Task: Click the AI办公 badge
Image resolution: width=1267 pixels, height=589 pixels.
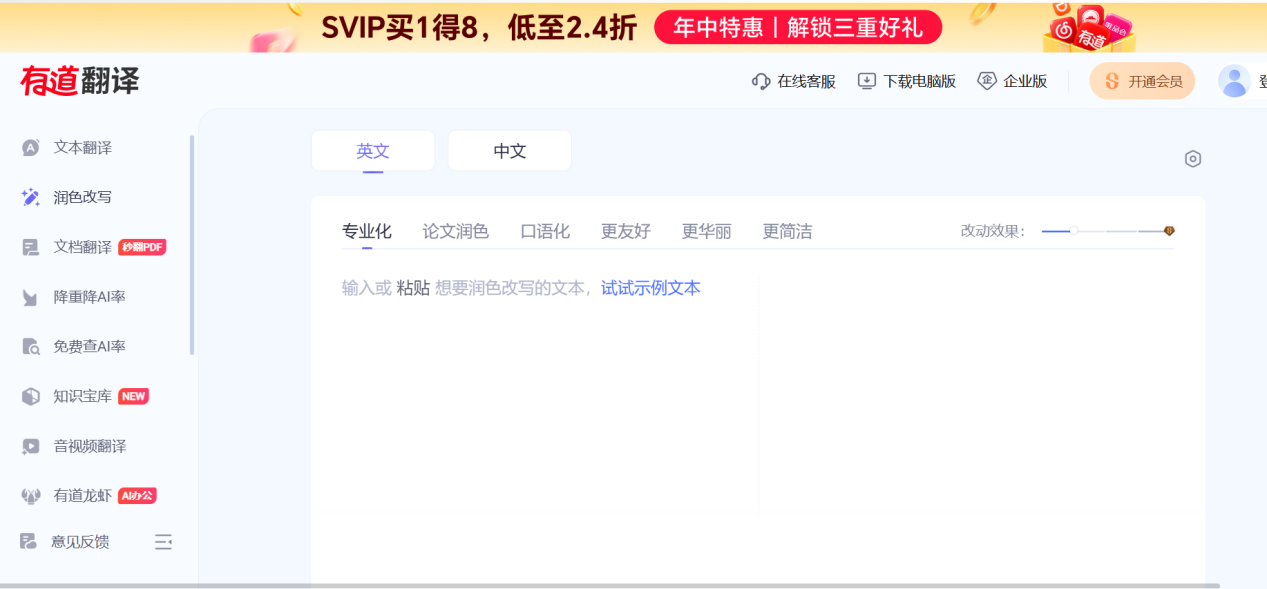Action: point(137,495)
